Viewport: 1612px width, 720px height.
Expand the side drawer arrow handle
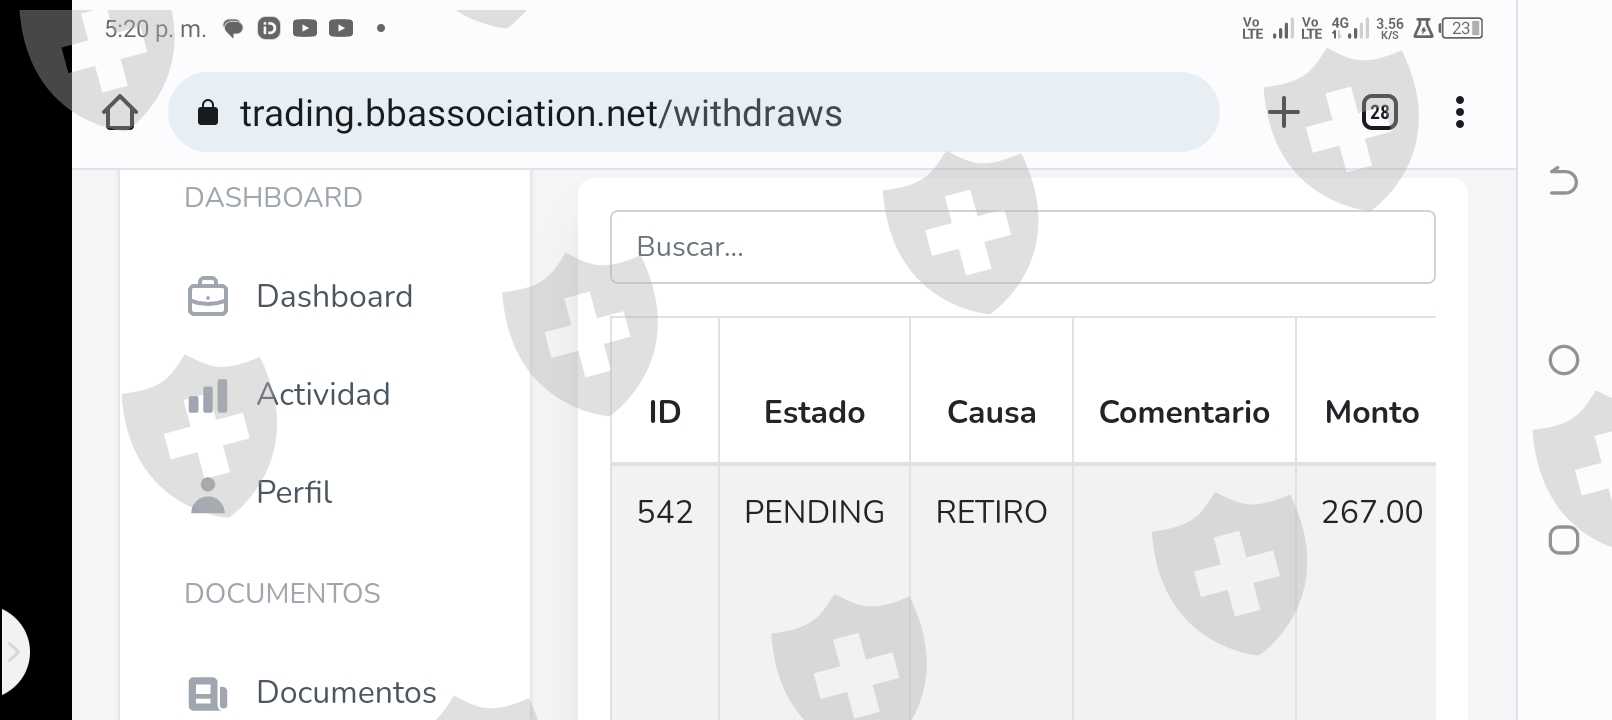(x=14, y=653)
